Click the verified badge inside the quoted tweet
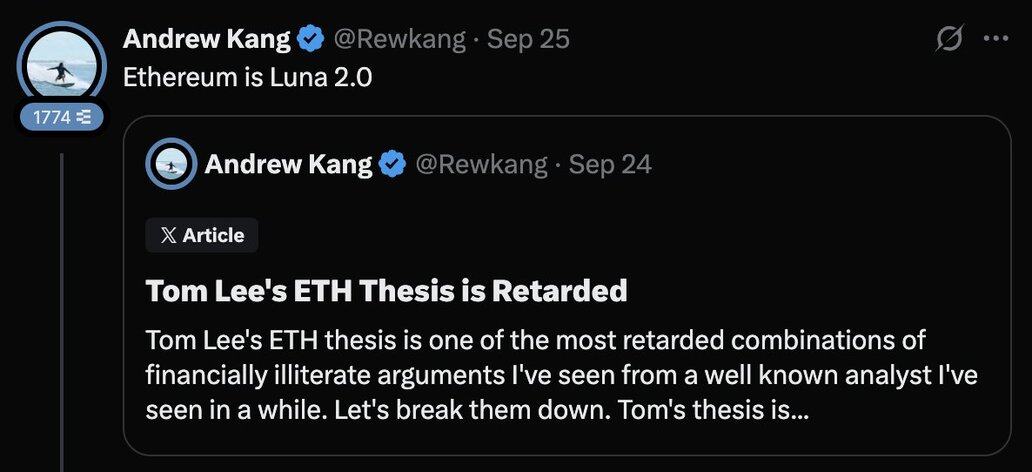 pyautogui.click(x=393, y=164)
